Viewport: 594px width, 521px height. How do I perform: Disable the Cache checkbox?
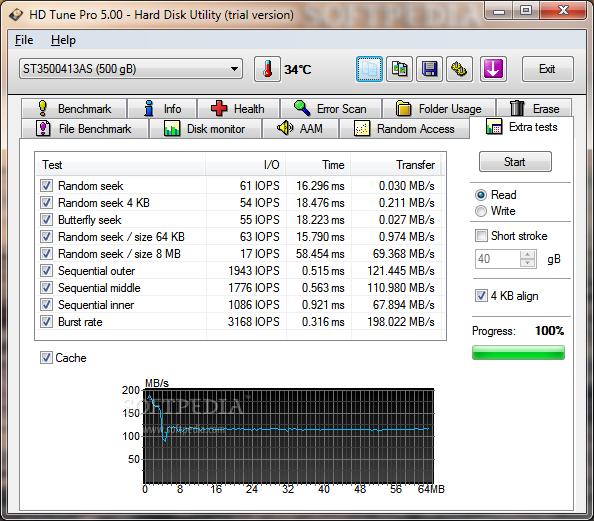[x=46, y=358]
